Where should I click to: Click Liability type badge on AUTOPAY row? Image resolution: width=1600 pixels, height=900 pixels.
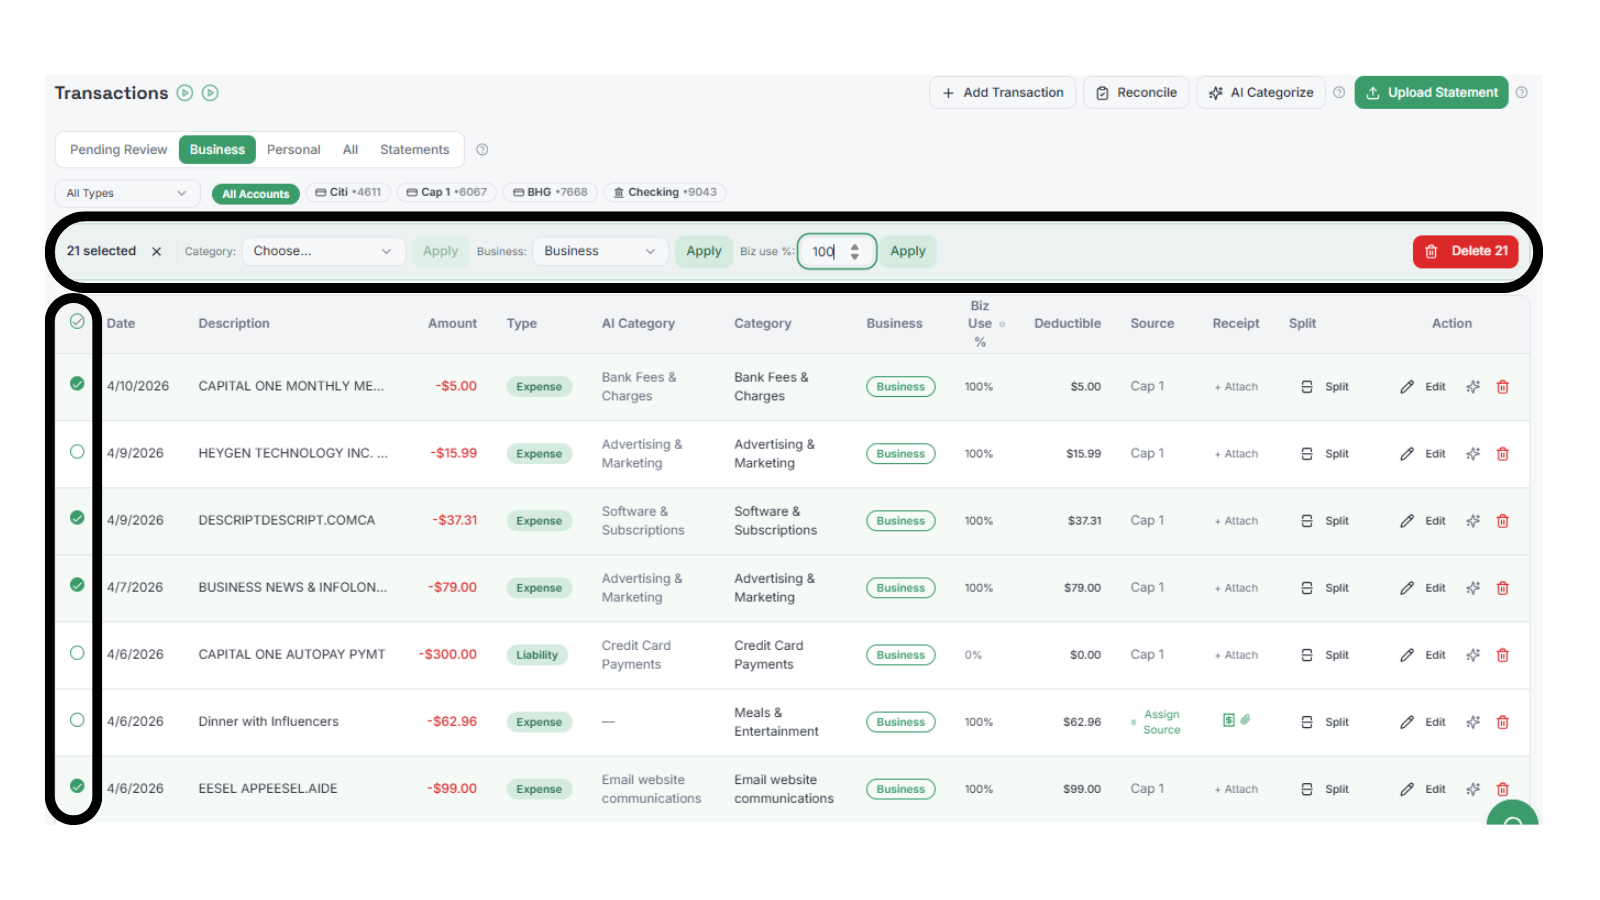tap(537, 655)
